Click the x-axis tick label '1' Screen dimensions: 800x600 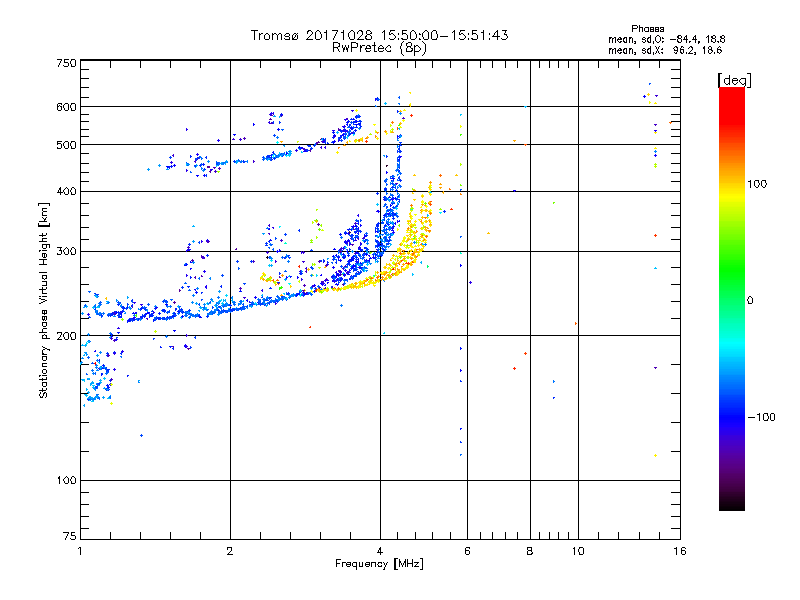(x=80, y=551)
